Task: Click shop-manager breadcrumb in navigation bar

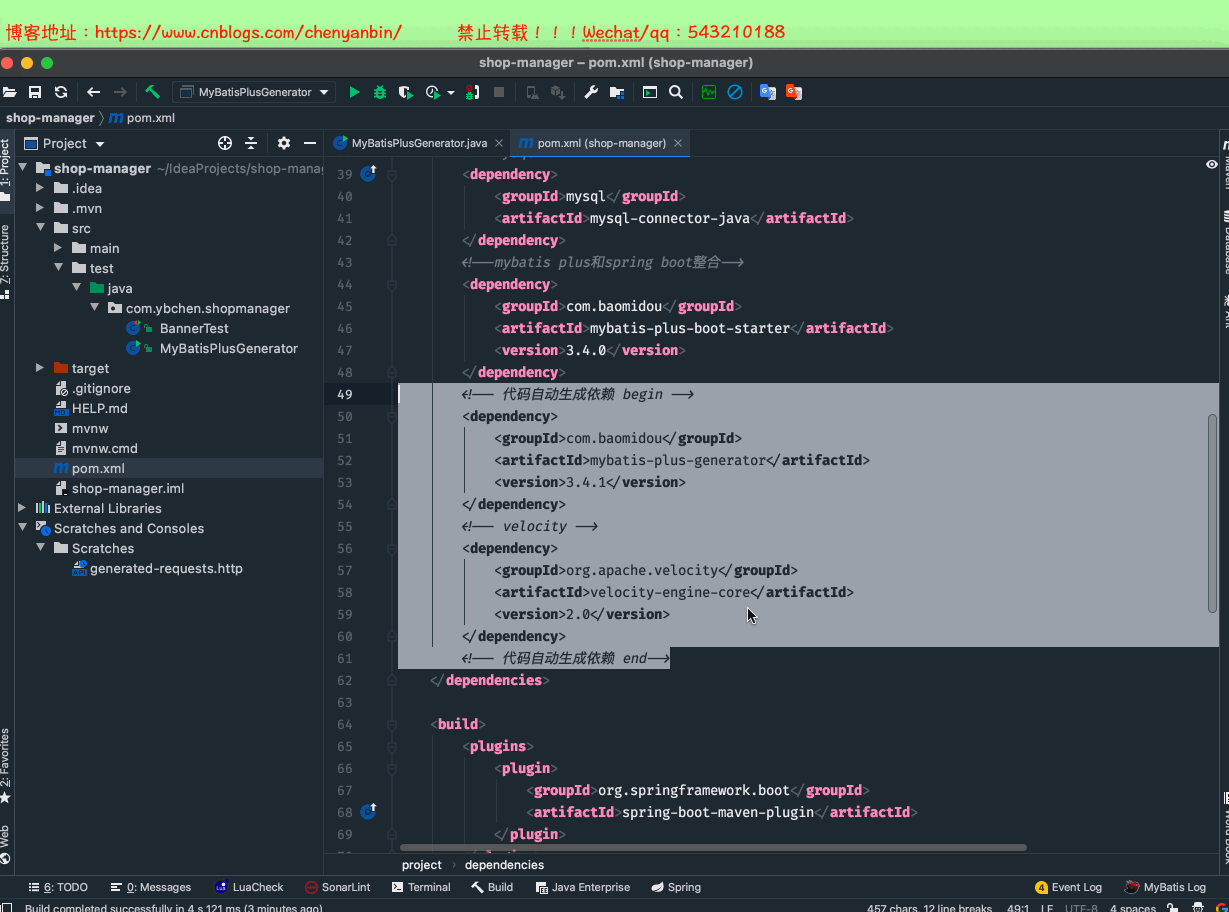Action: click(50, 118)
